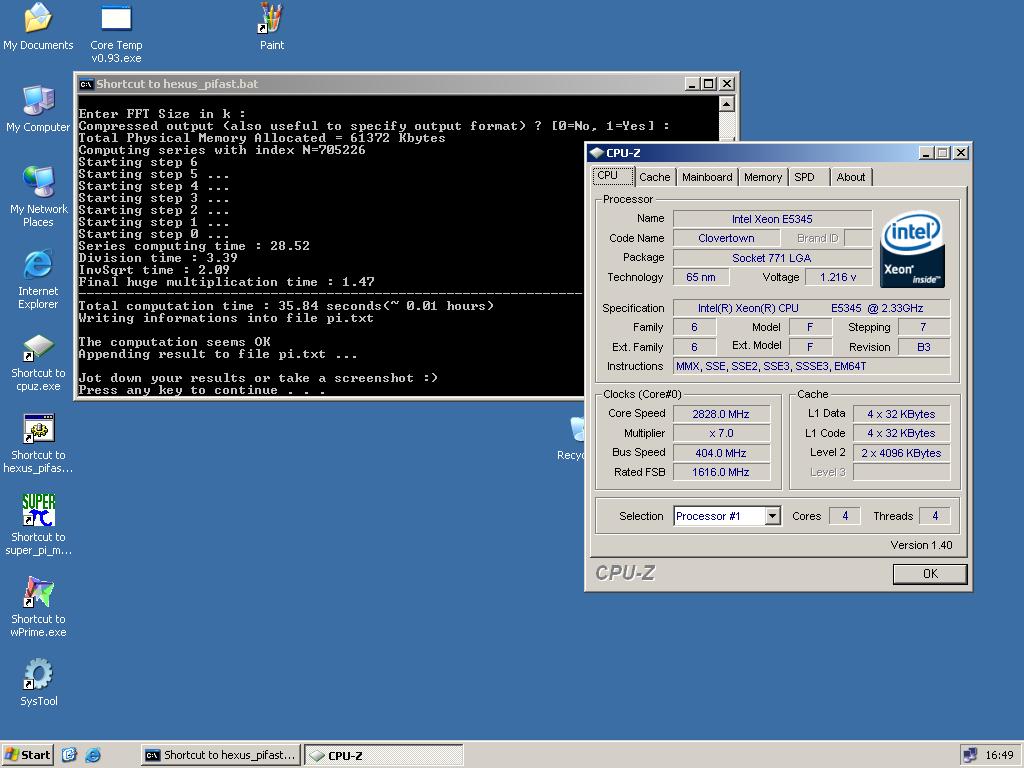Open Shortcut to cpuz.exe icon

(38, 347)
